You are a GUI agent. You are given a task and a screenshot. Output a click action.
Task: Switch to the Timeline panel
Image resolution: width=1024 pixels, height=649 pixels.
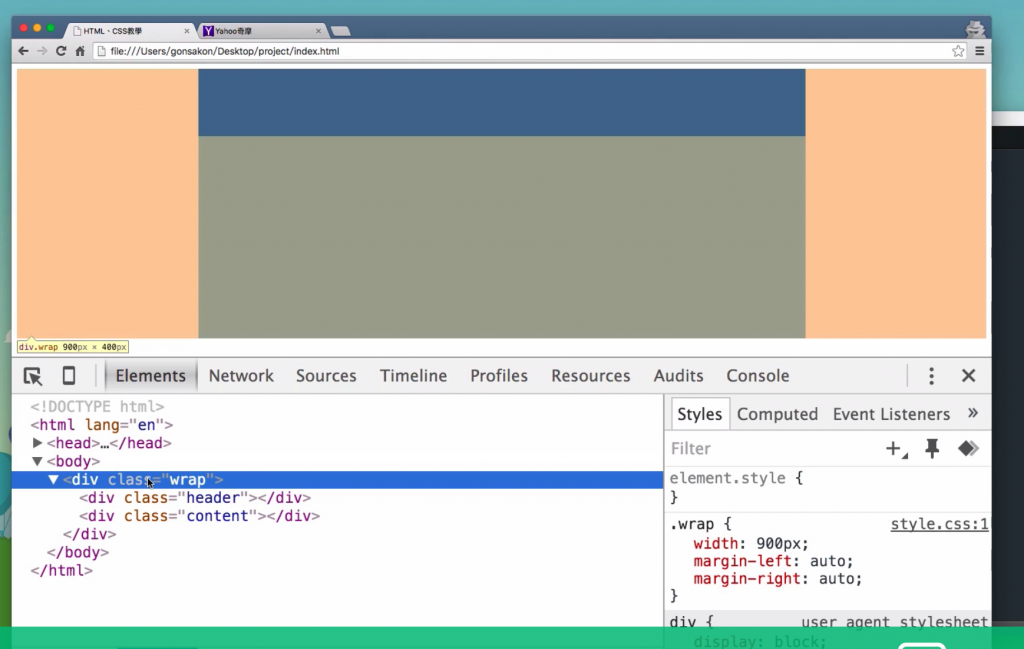tap(413, 375)
